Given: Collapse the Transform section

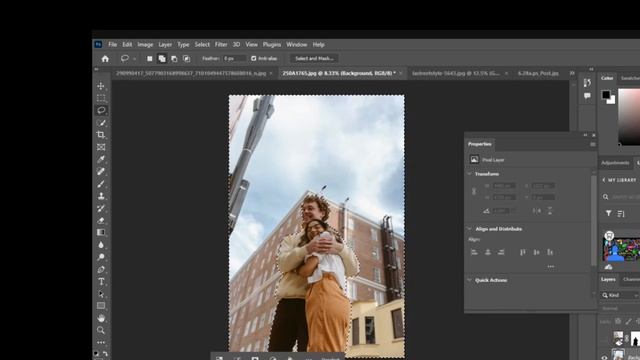Looking at the screenshot, I should click(x=469, y=174).
